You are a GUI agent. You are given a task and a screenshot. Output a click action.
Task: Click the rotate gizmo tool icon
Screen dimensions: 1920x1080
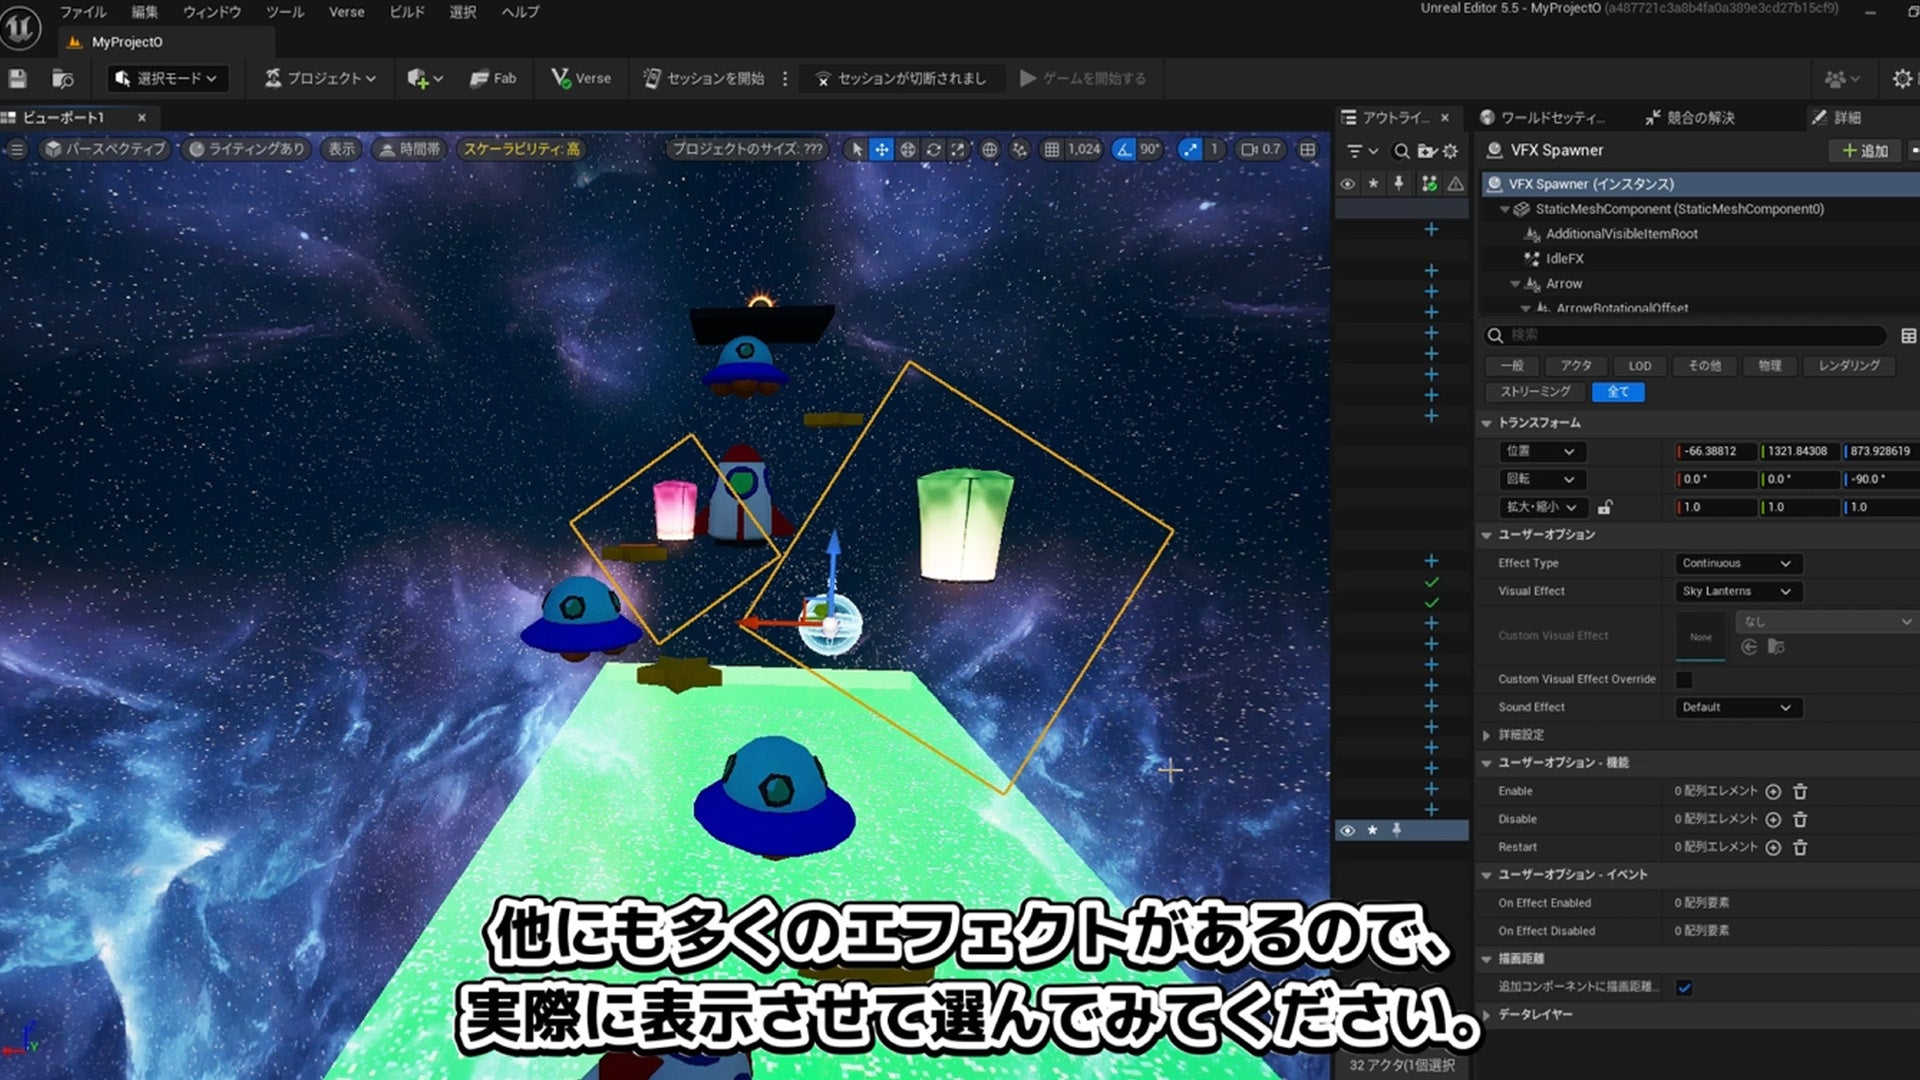pyautogui.click(x=933, y=149)
